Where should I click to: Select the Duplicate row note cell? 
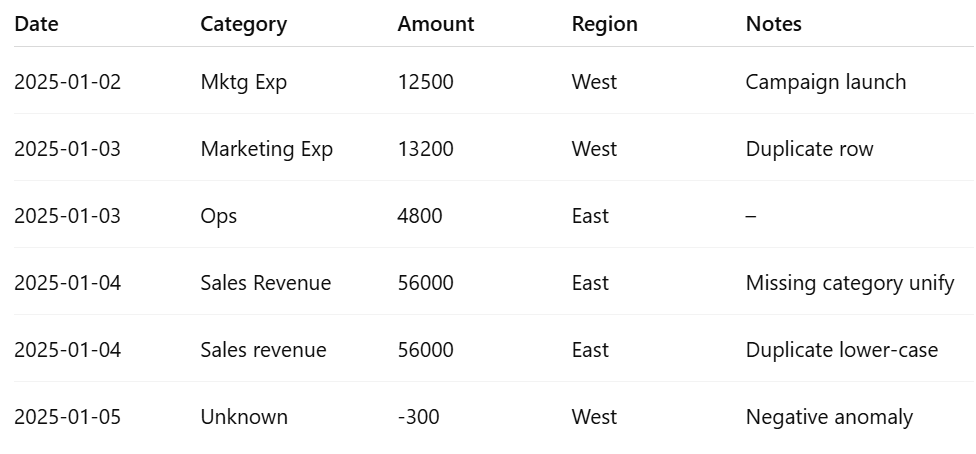click(809, 149)
